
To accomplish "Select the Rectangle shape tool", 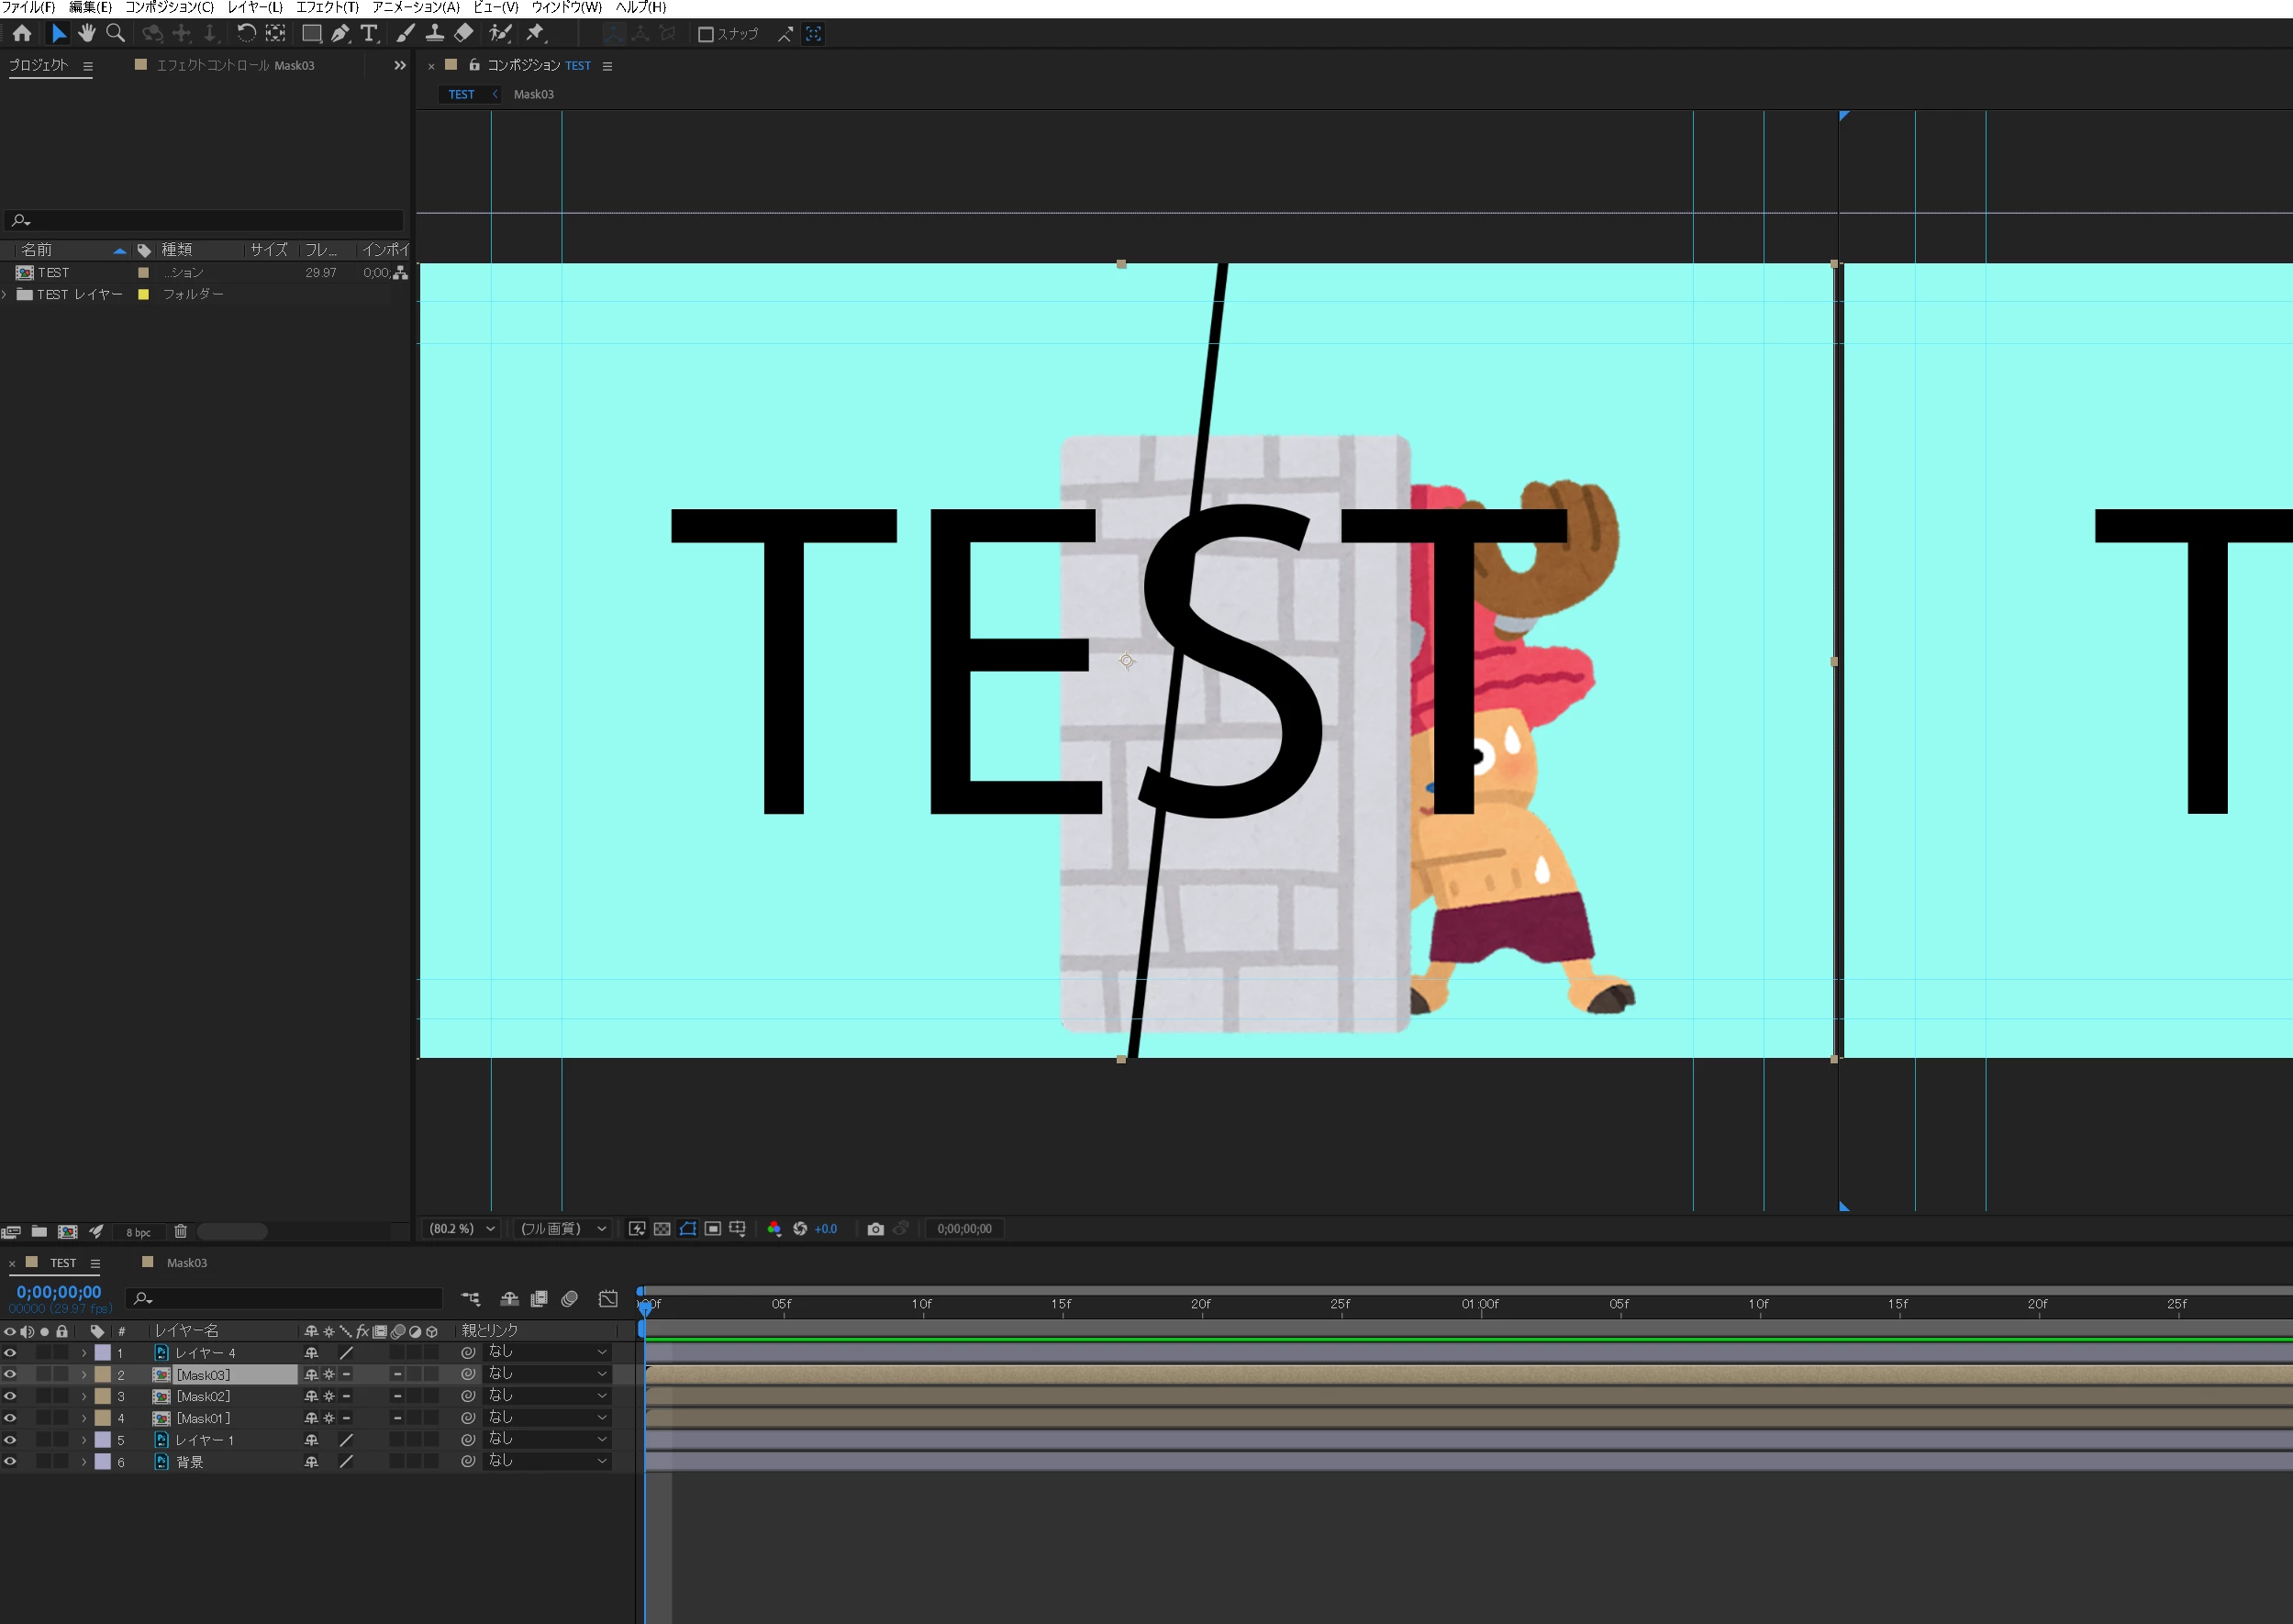I will [312, 34].
